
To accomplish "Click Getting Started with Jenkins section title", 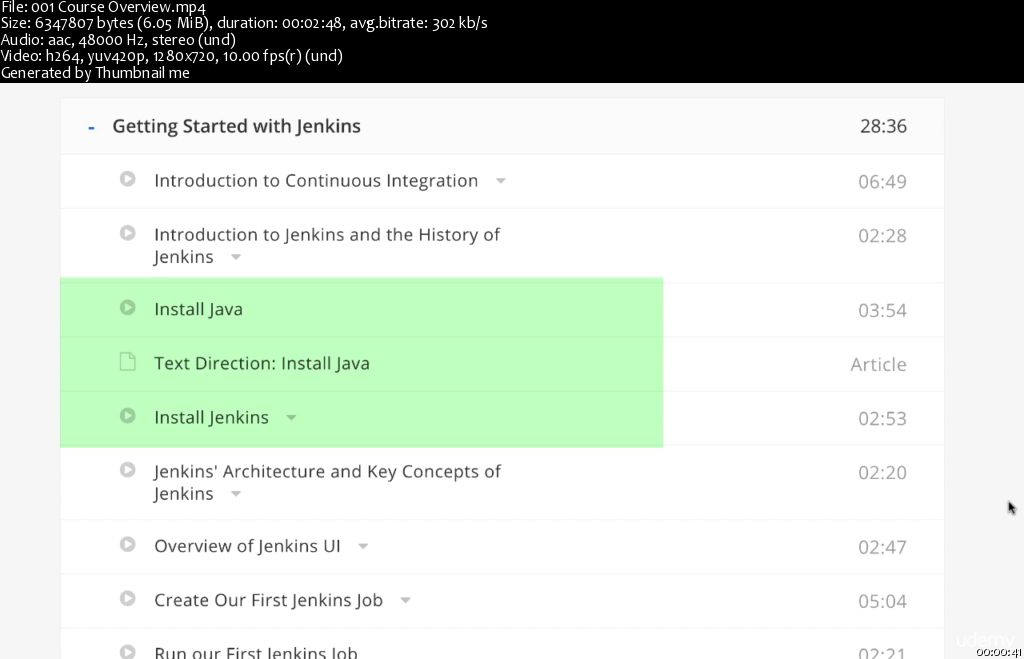I will (x=236, y=126).
